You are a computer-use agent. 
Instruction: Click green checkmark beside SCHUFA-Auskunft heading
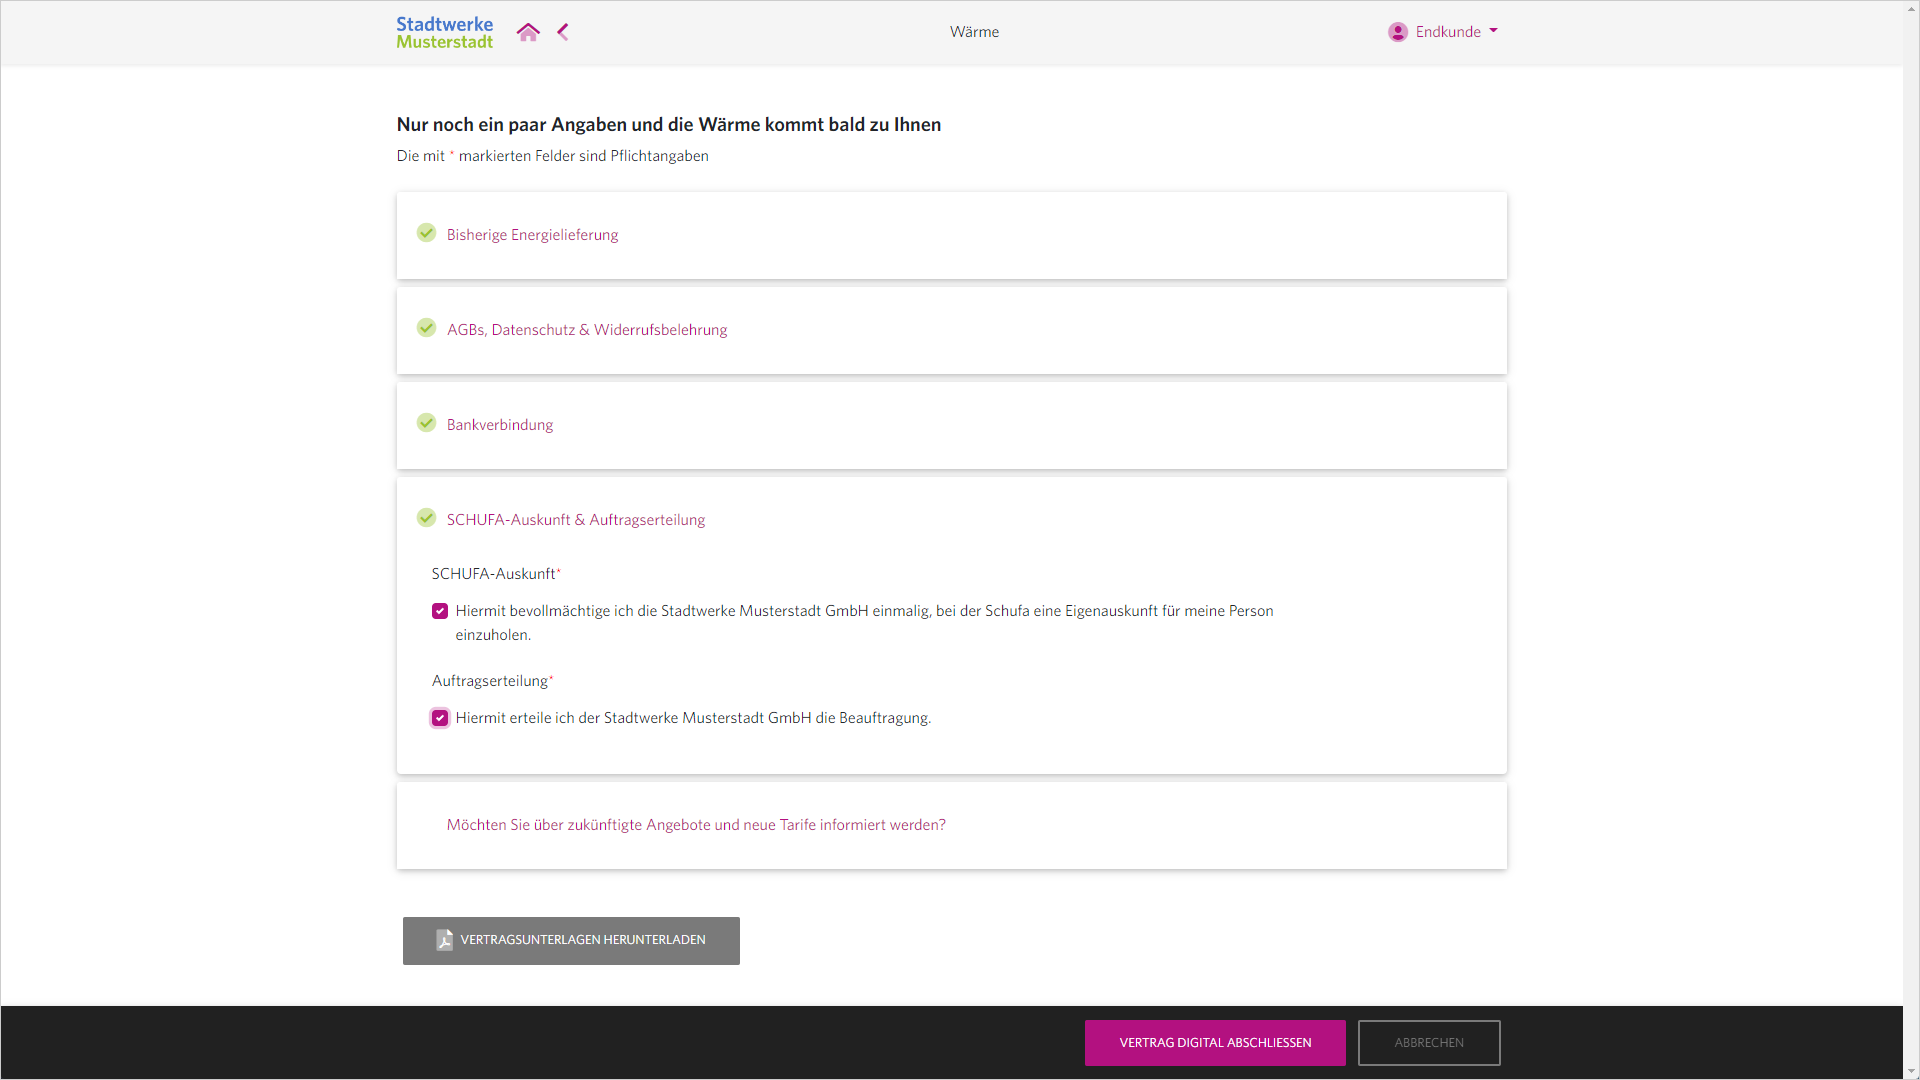click(427, 518)
